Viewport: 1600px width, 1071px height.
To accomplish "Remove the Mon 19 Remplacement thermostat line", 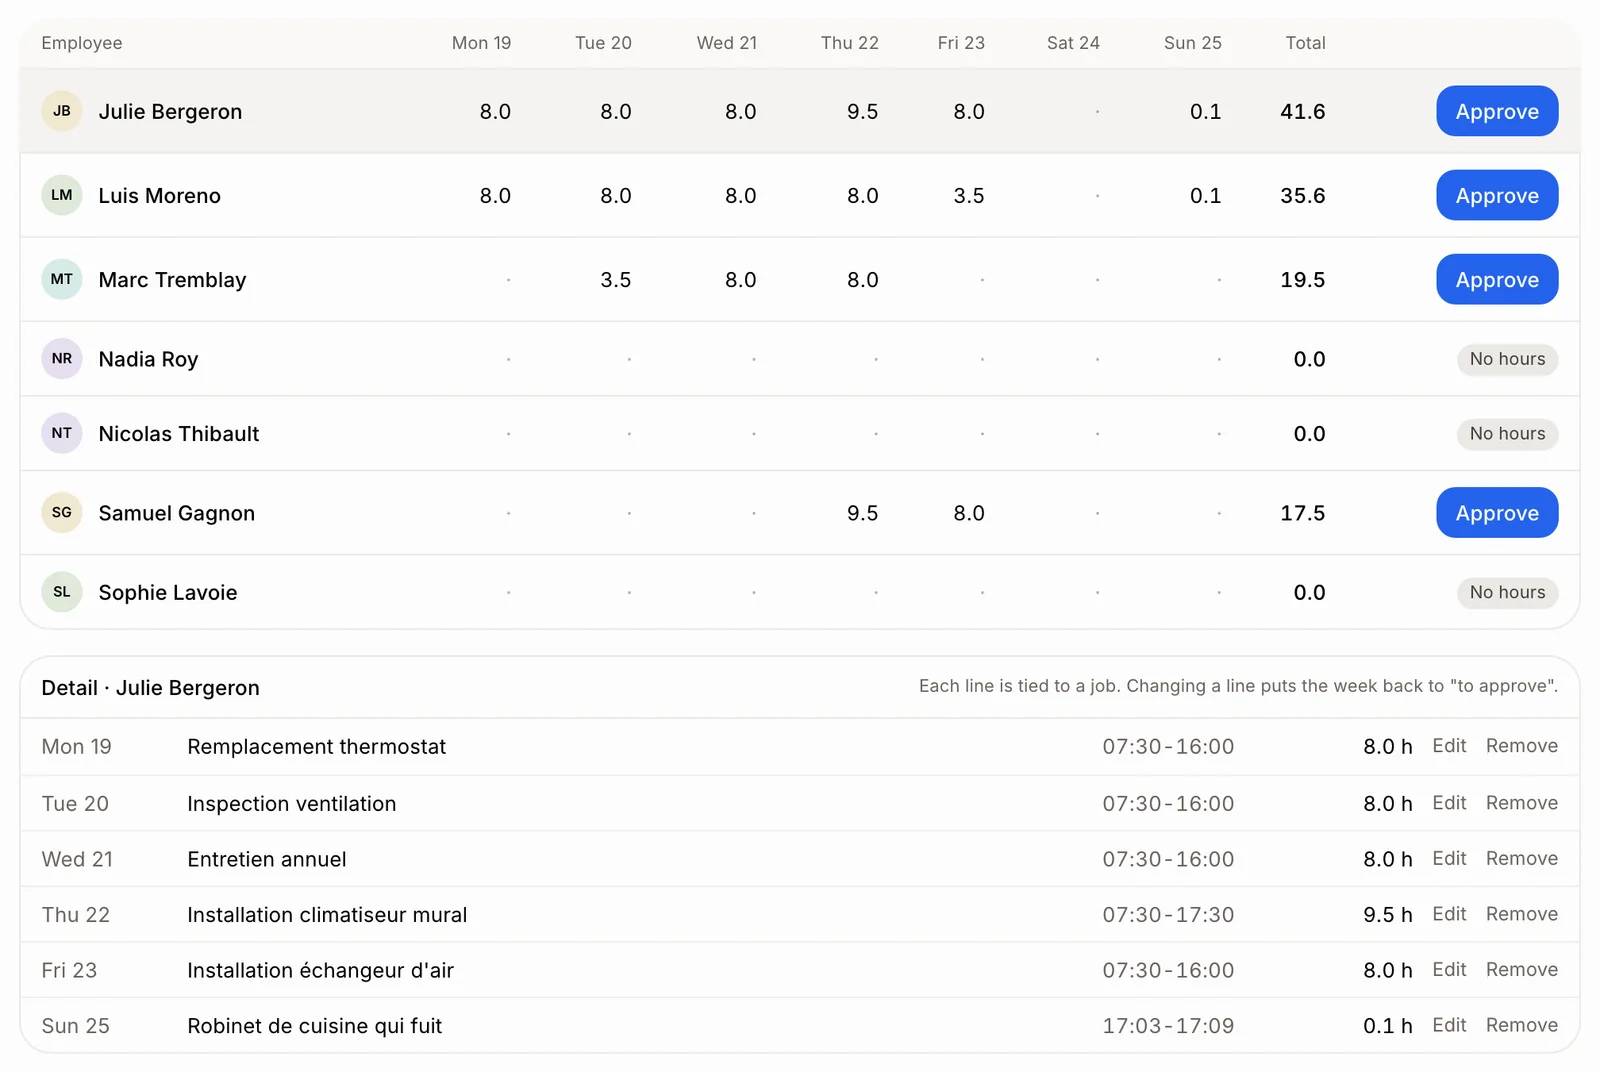I will click(1521, 746).
